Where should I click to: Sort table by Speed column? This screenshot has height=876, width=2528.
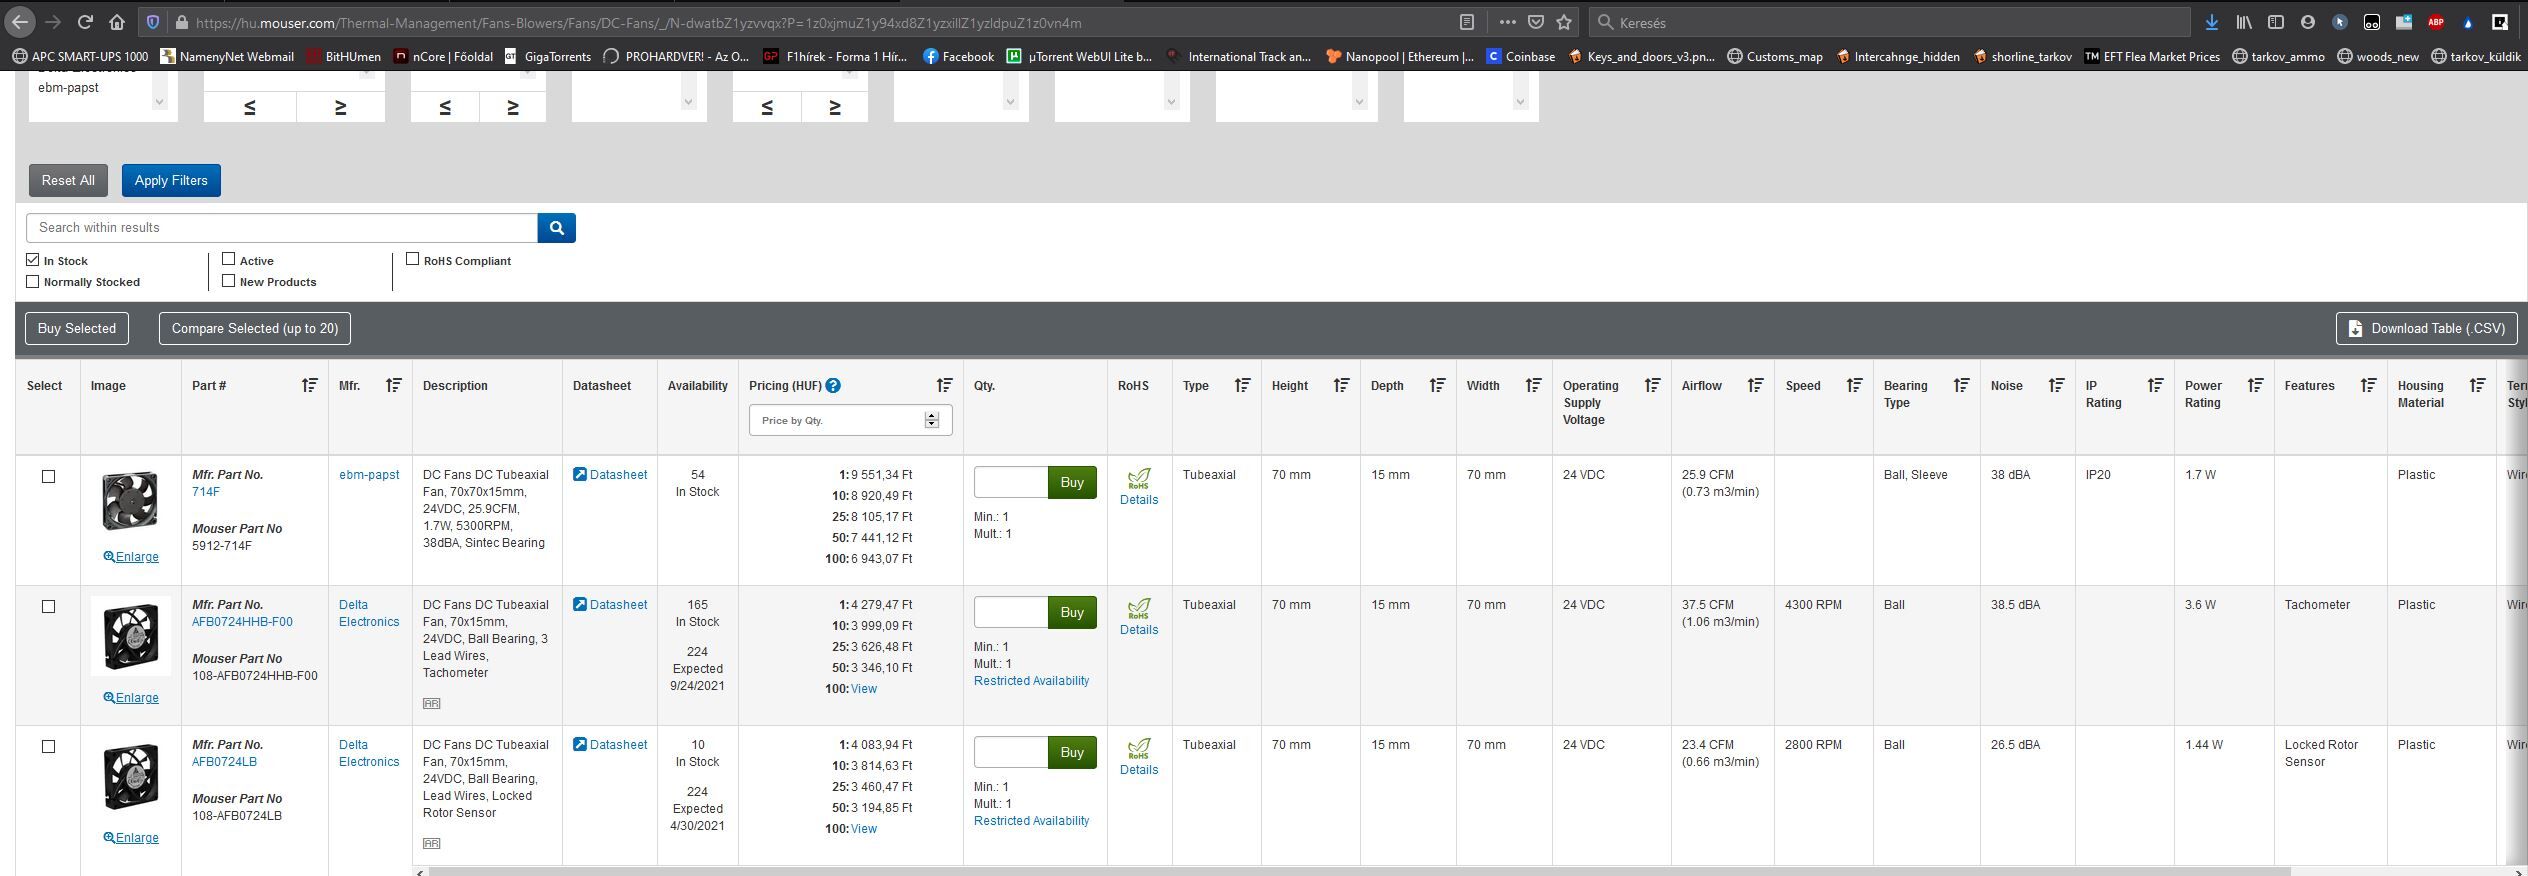point(1854,385)
